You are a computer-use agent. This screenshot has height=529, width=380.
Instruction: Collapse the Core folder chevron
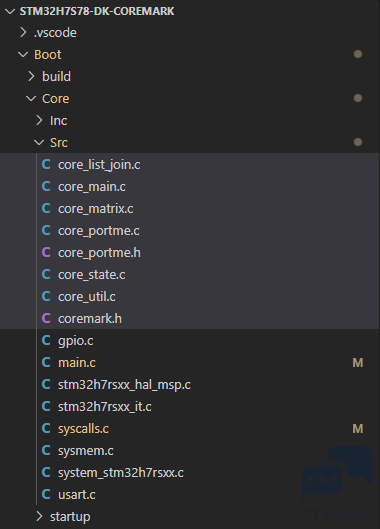point(31,99)
